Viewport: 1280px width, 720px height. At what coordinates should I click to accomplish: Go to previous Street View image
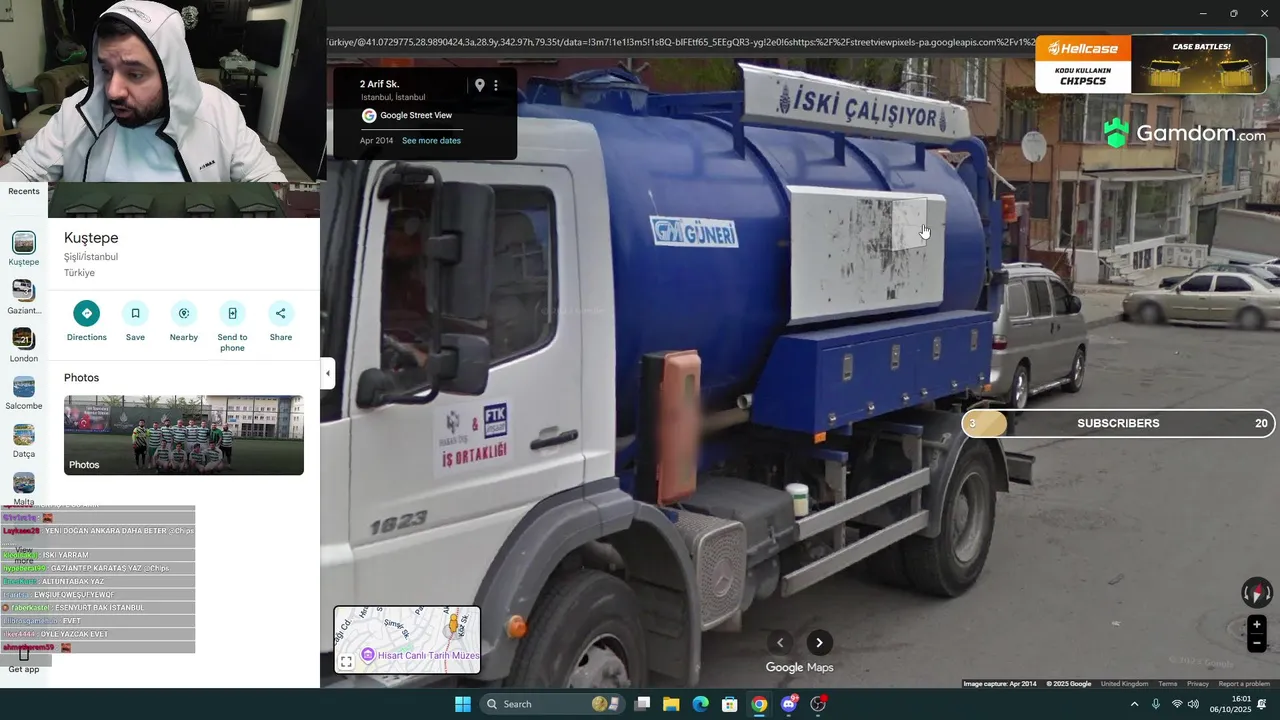click(x=780, y=643)
